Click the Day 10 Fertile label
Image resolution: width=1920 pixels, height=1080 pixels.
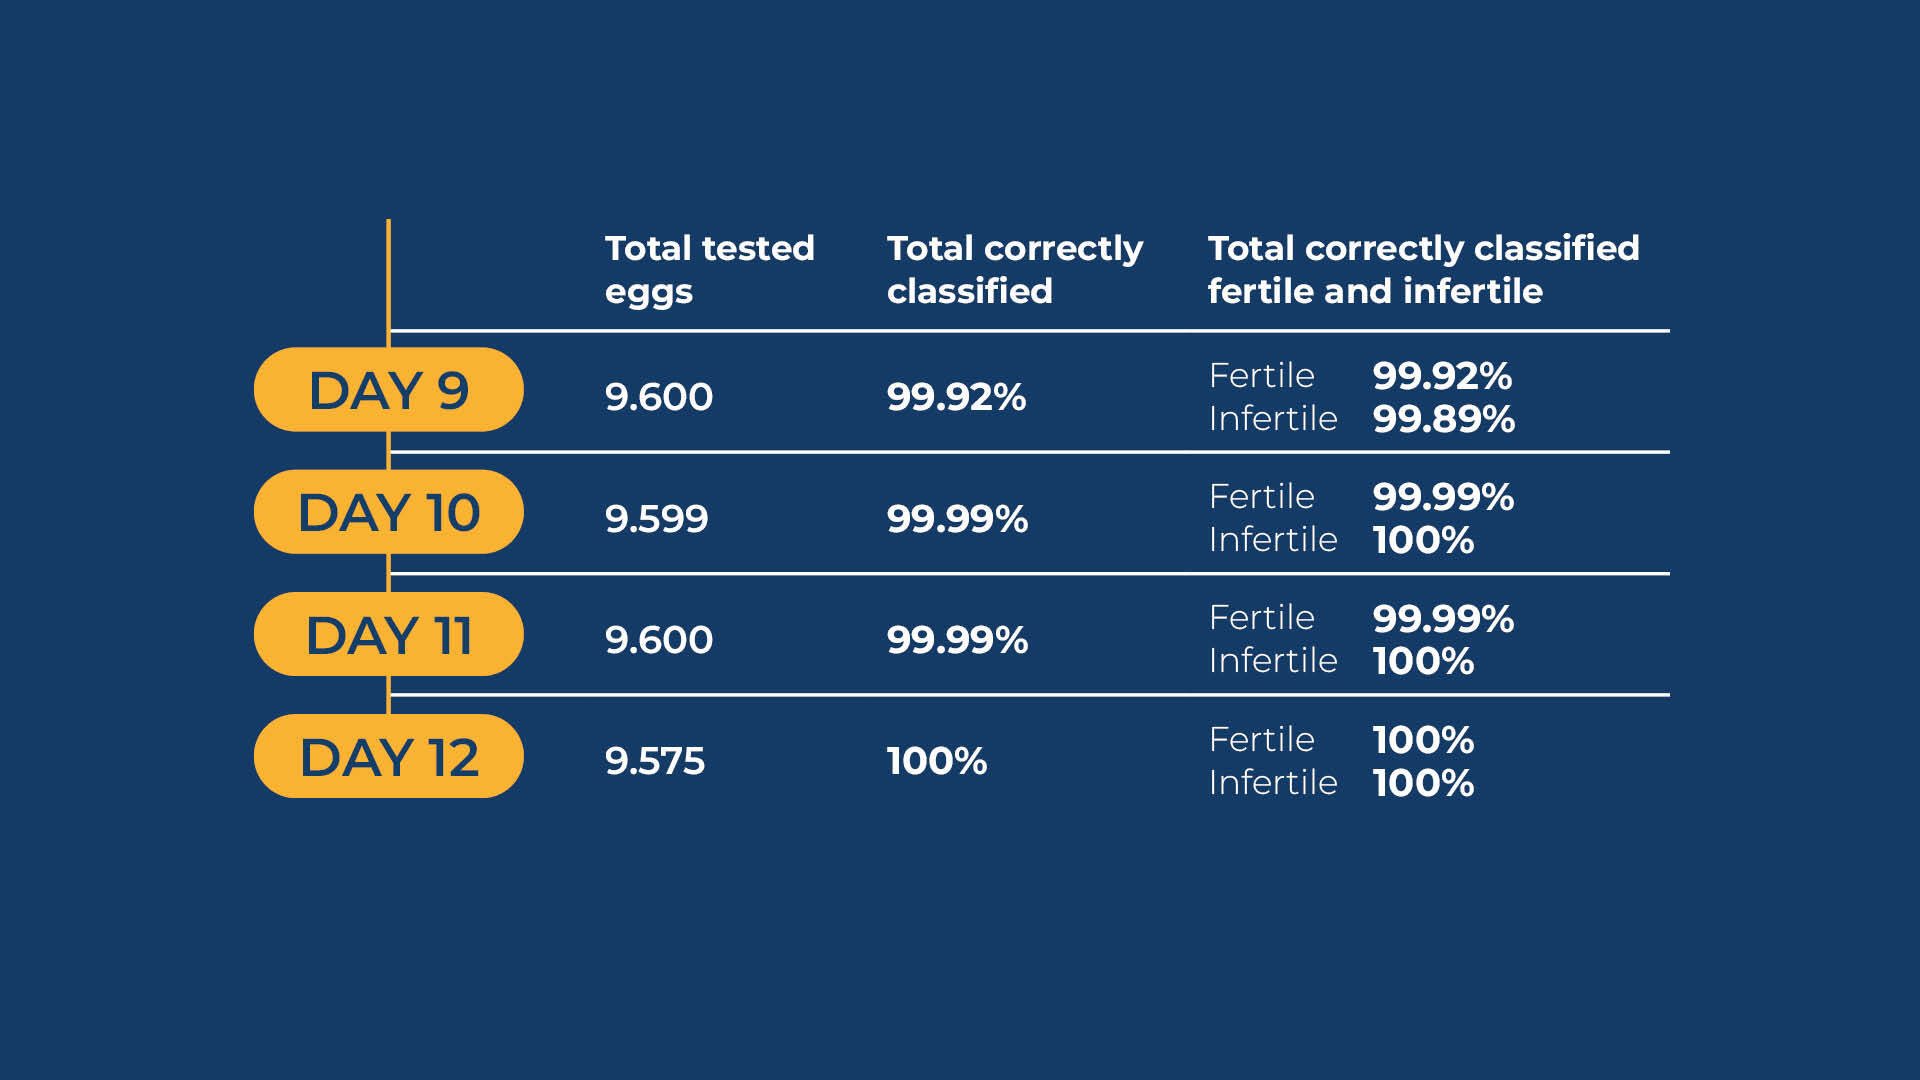point(1262,496)
